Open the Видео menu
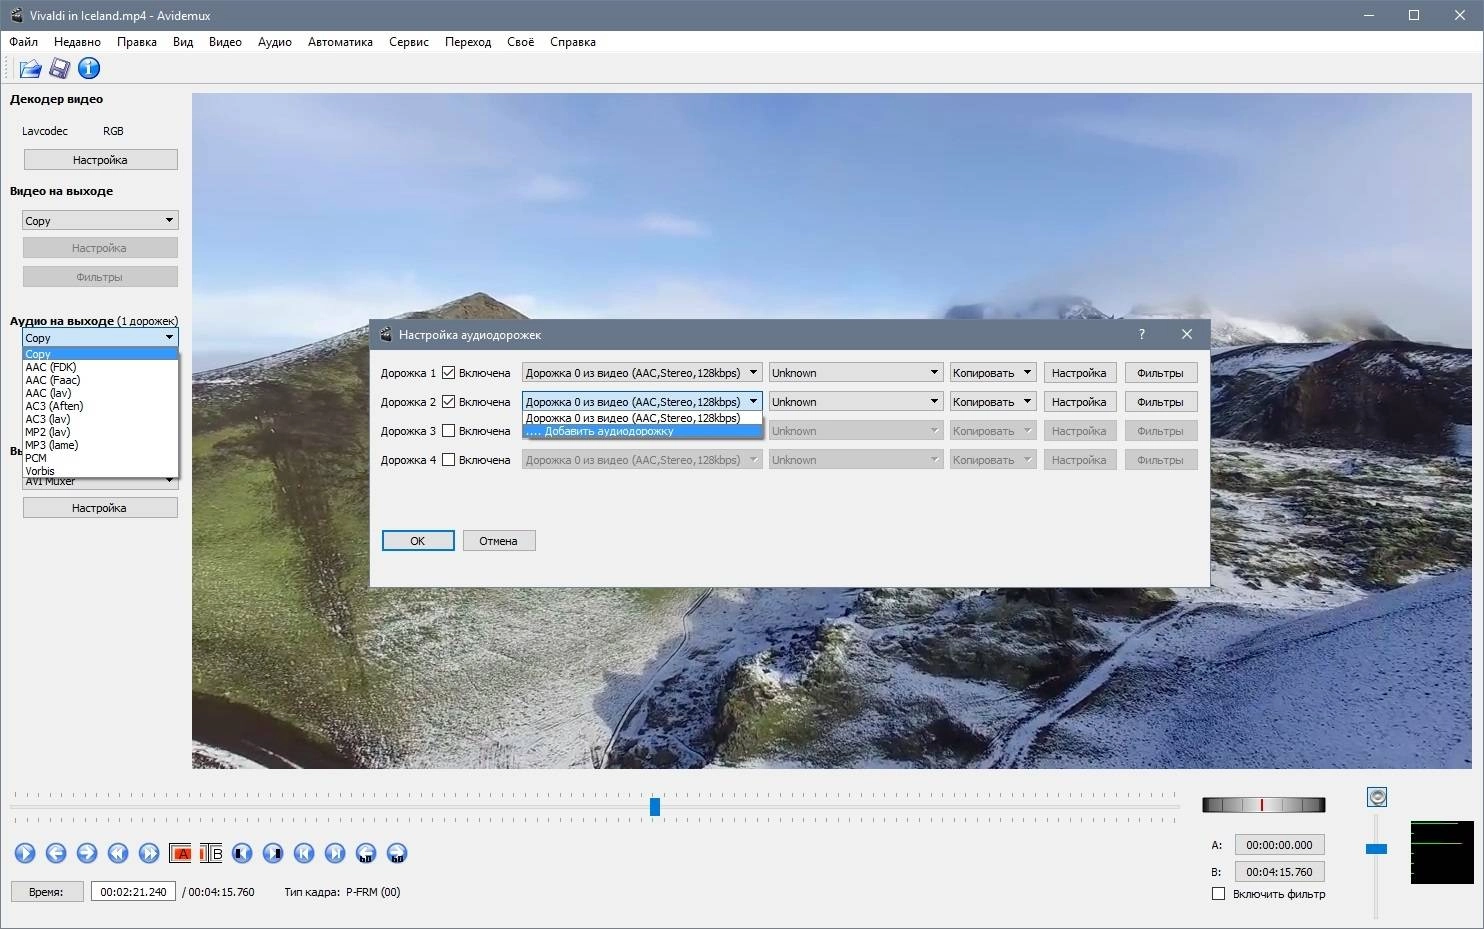The width and height of the screenshot is (1484, 929). (x=225, y=42)
